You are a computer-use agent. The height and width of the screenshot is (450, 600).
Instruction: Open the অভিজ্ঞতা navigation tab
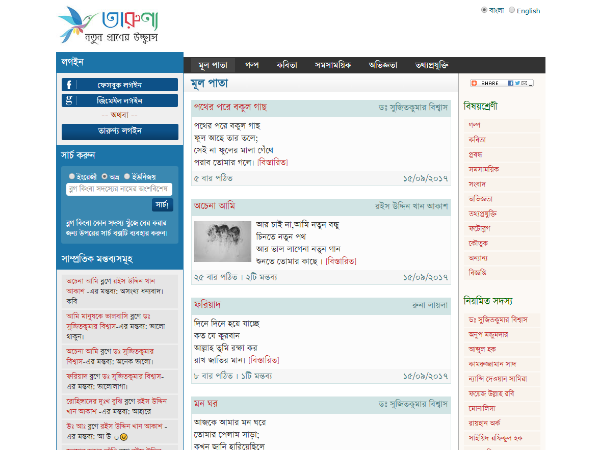[x=383, y=65]
